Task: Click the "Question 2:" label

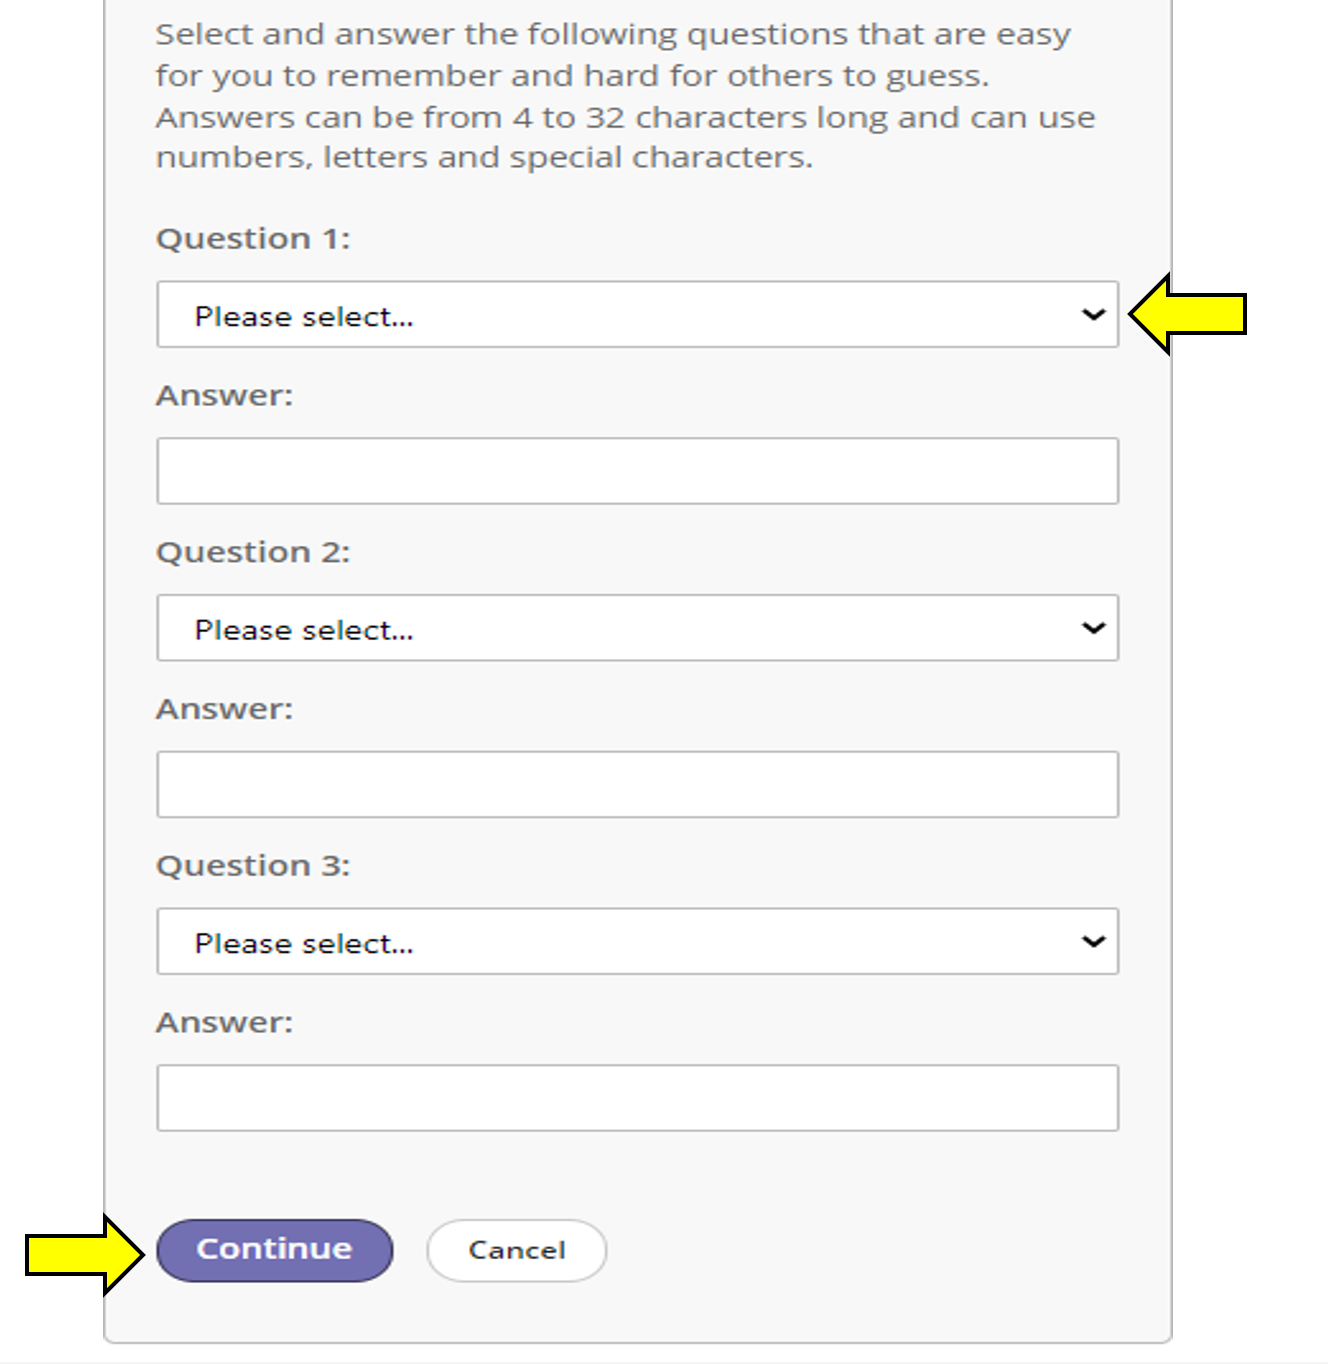Action: coord(253,552)
